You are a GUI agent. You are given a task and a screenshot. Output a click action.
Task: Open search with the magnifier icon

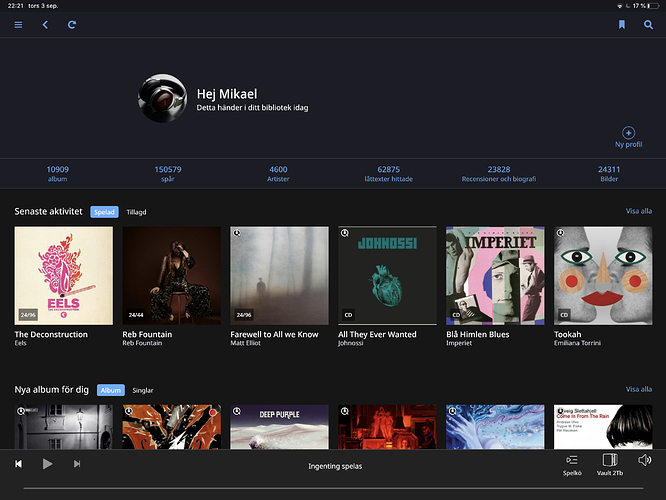tap(648, 25)
